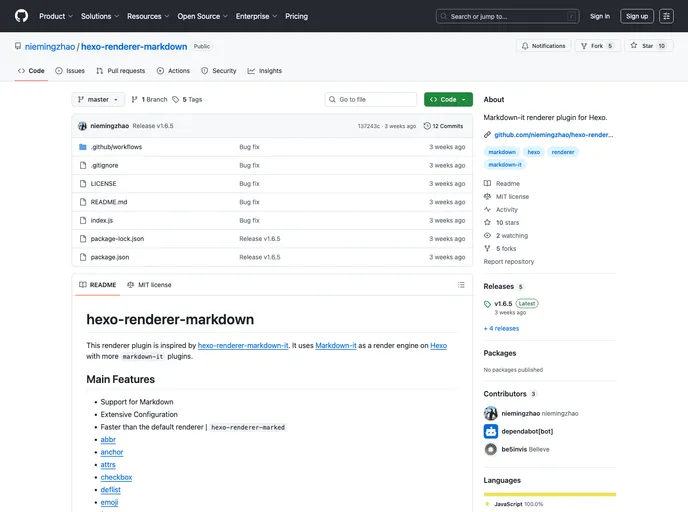Open the 137243c commit hash
Viewport: 688px width, 512px height.
click(x=368, y=126)
